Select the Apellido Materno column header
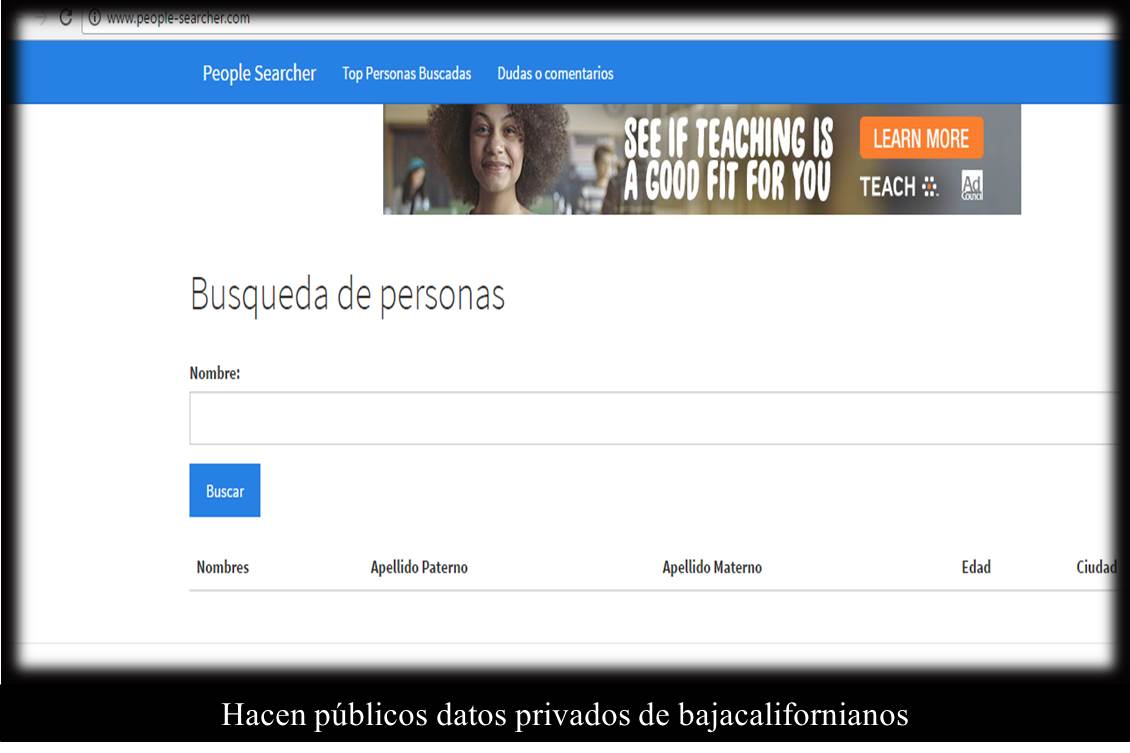This screenshot has height=753, width=1130. [712, 567]
